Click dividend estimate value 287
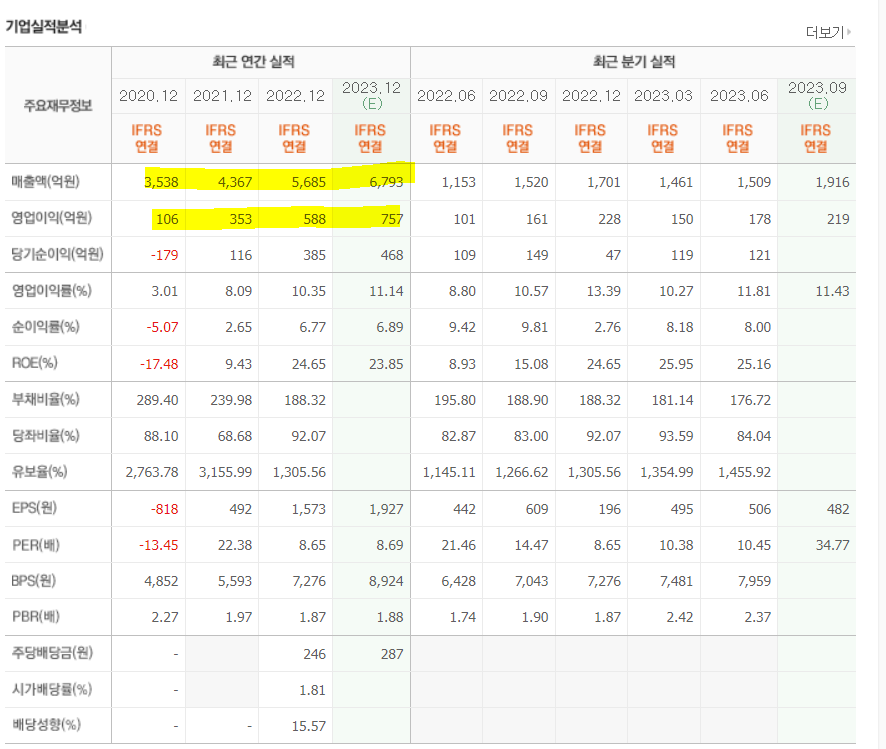The image size is (886, 749). coord(392,654)
